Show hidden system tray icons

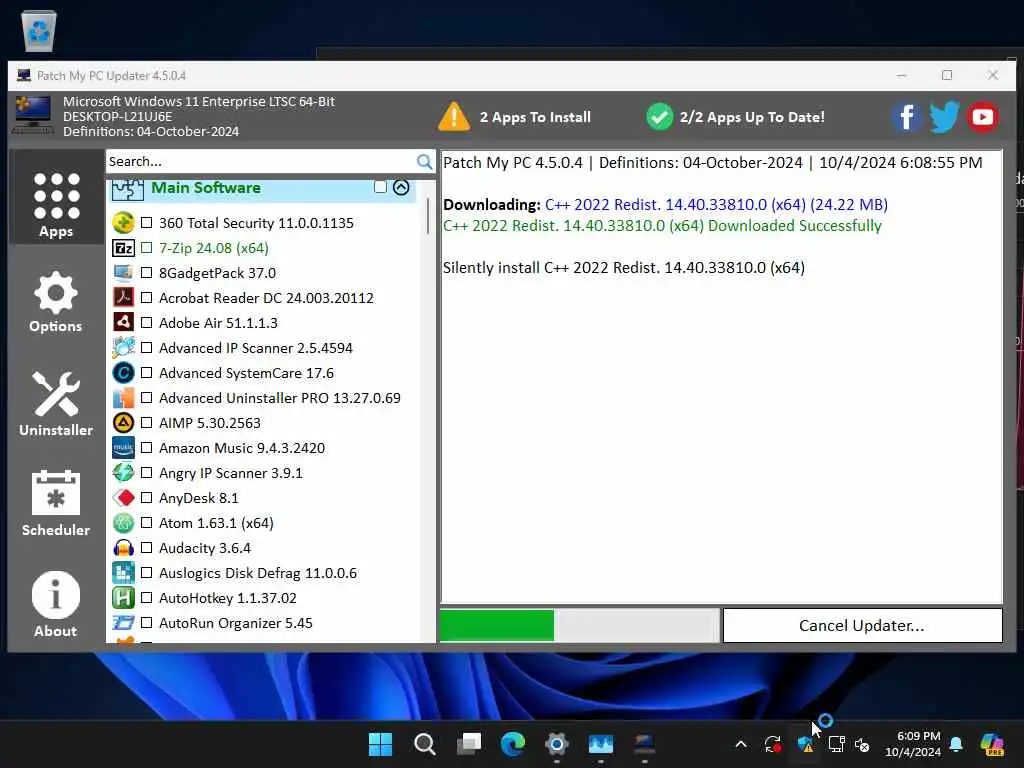coord(741,744)
